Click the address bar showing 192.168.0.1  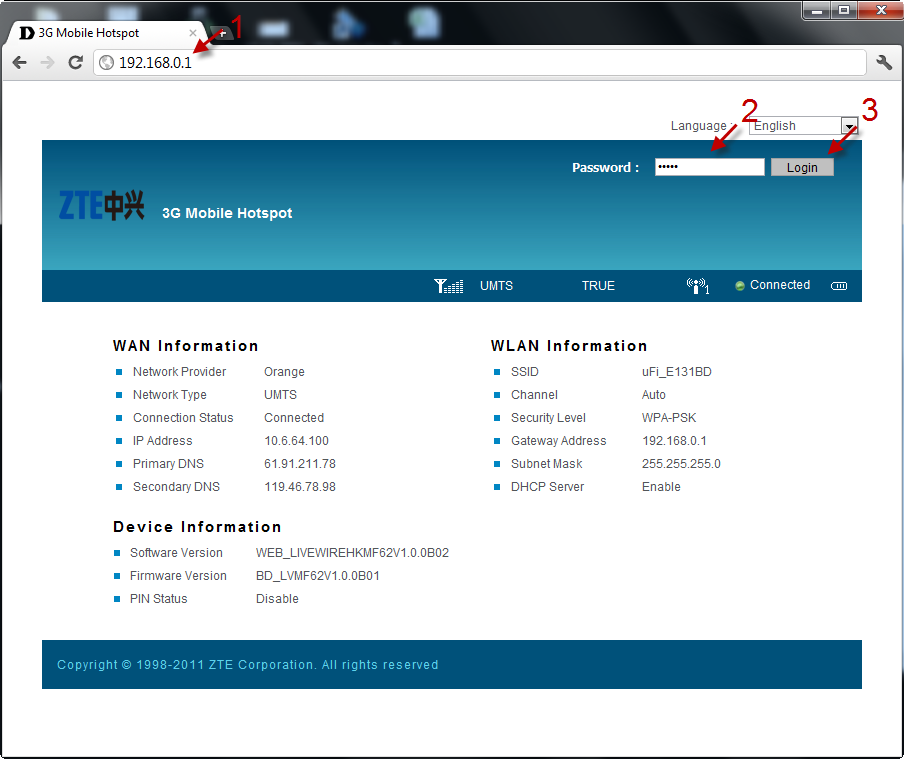[480, 62]
